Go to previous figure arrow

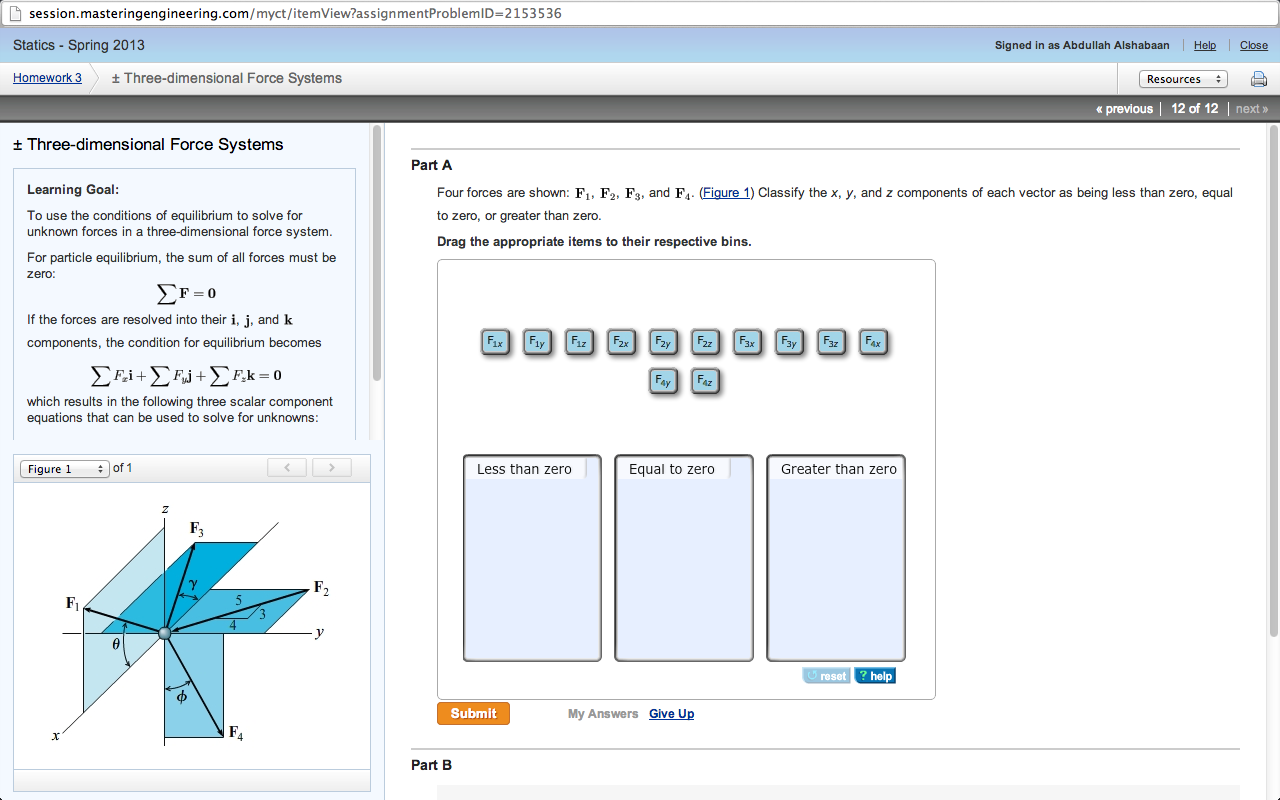(x=288, y=467)
